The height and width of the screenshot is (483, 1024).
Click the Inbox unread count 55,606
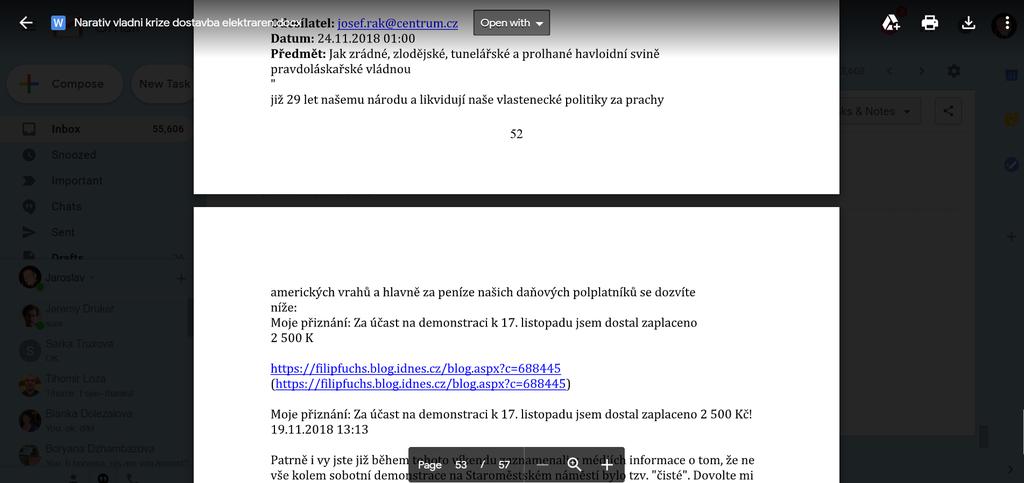(168, 129)
